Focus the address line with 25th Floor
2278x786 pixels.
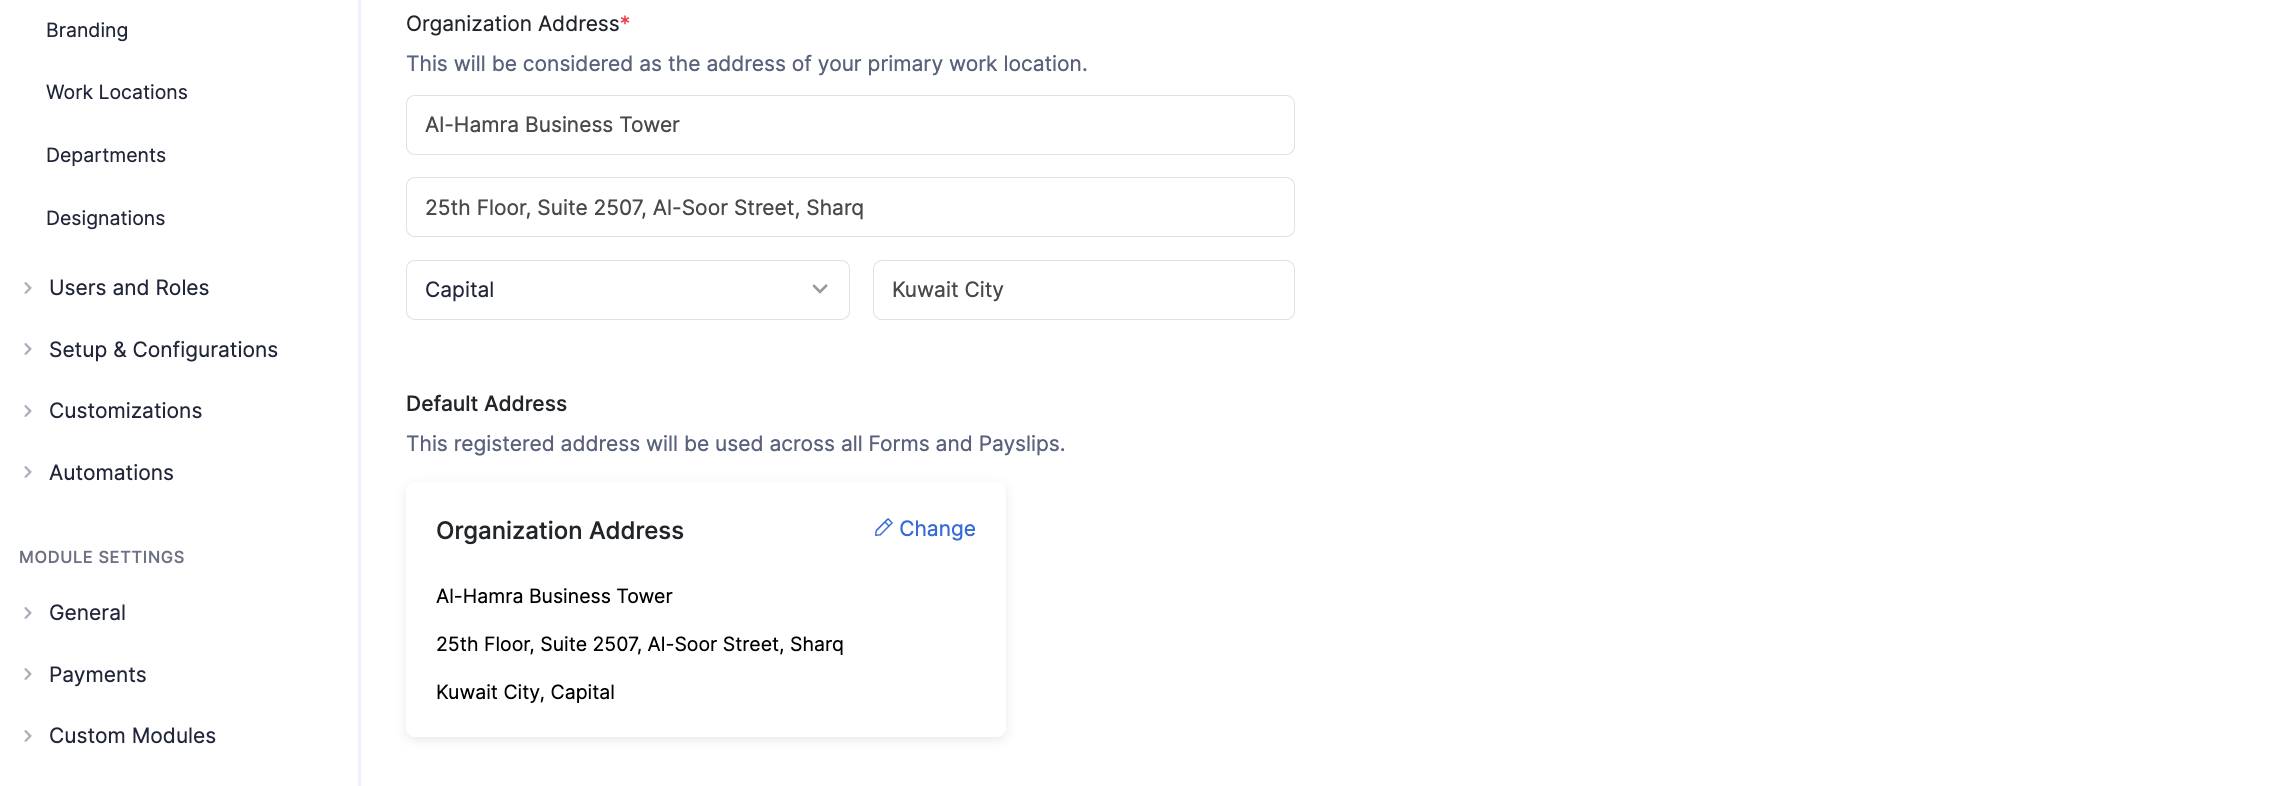pyautogui.click(x=850, y=207)
